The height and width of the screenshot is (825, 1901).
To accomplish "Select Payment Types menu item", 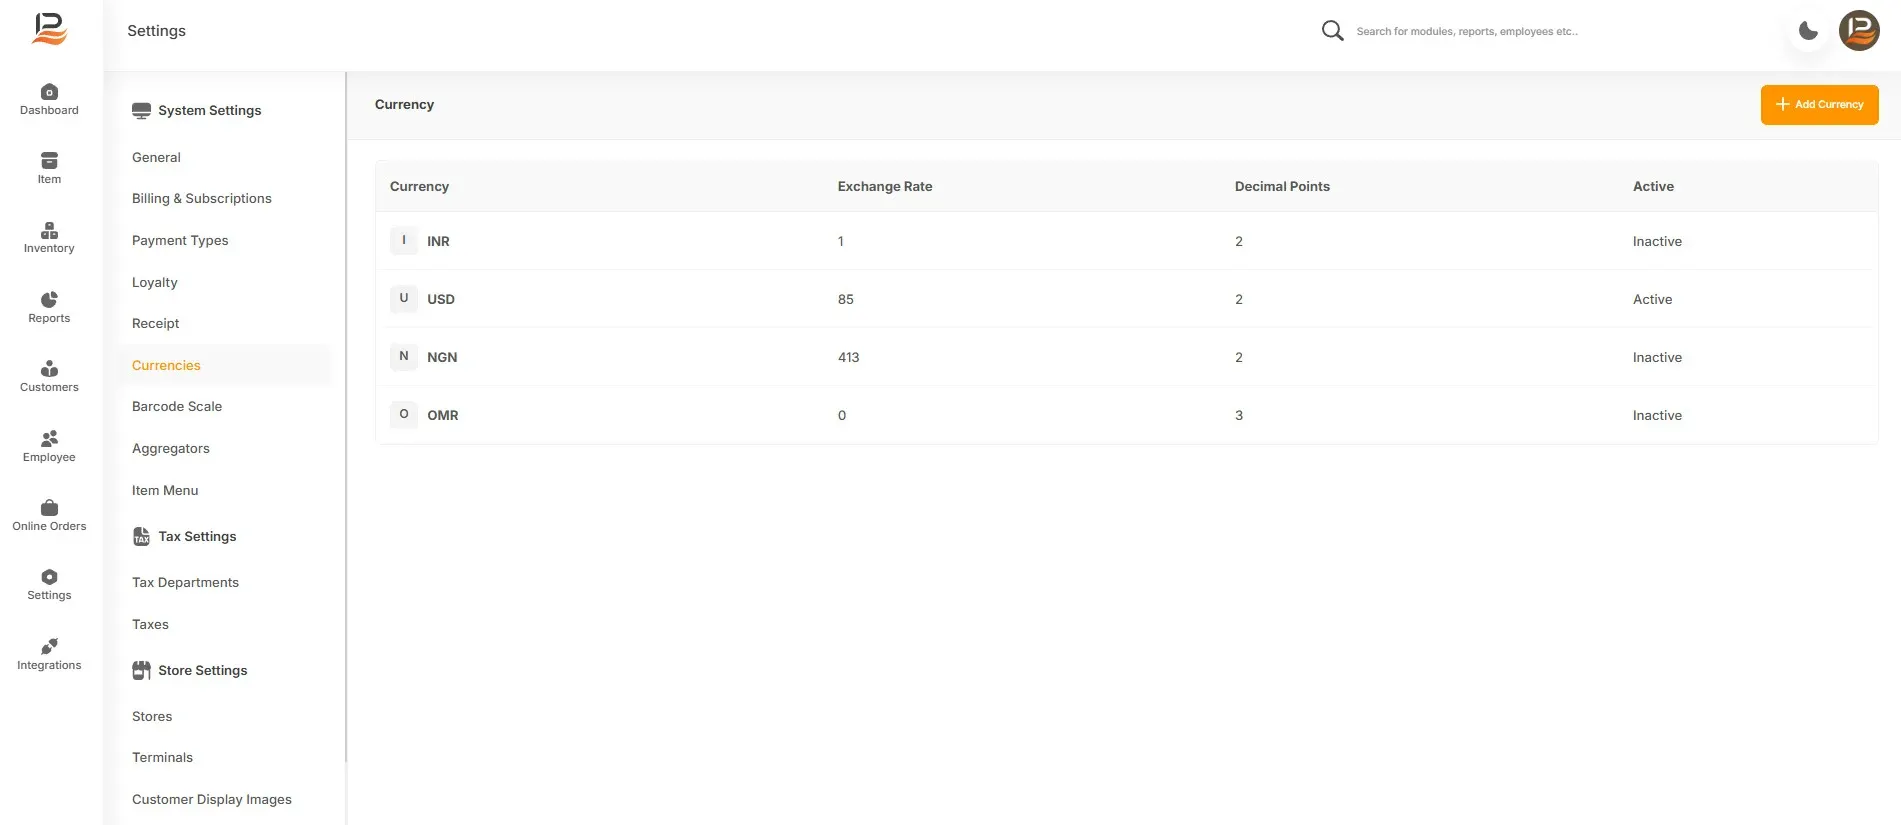I will [x=180, y=241].
